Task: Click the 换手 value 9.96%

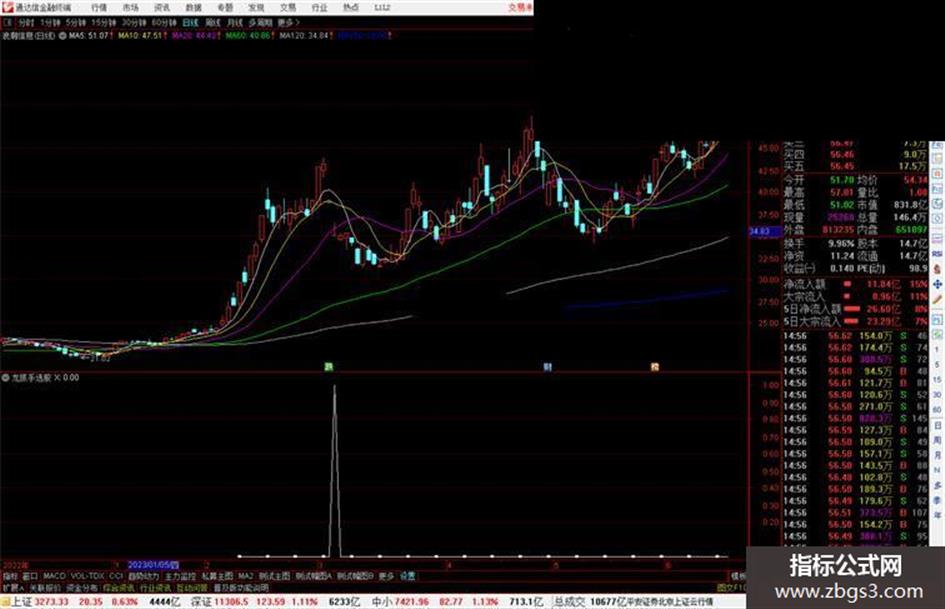Action: coord(841,244)
